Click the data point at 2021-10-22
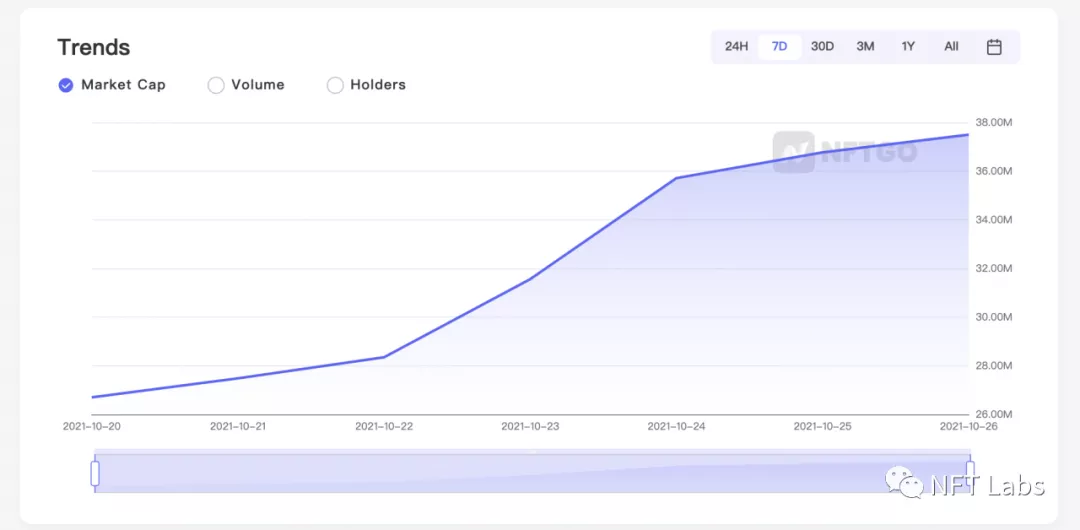 click(x=384, y=357)
